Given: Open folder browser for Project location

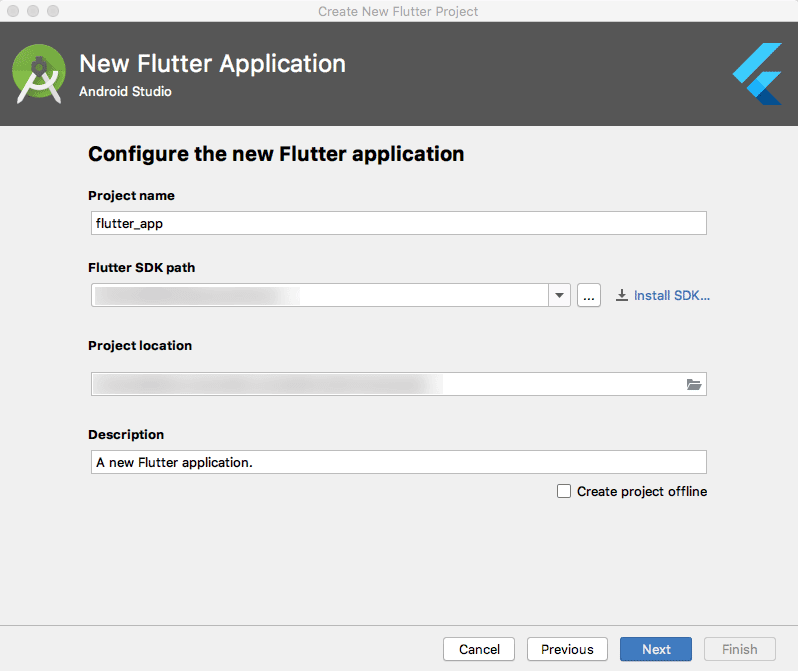Looking at the screenshot, I should pos(694,384).
